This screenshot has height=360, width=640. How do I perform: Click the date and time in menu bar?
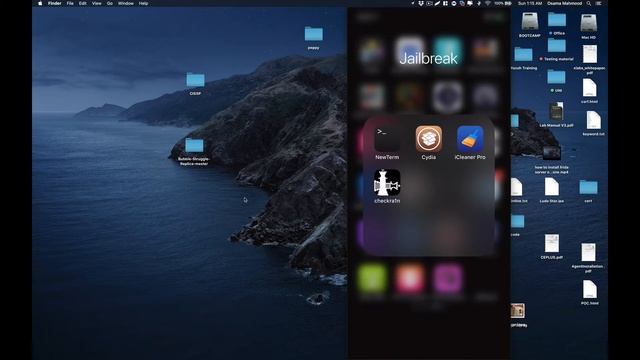click(x=530, y=3)
